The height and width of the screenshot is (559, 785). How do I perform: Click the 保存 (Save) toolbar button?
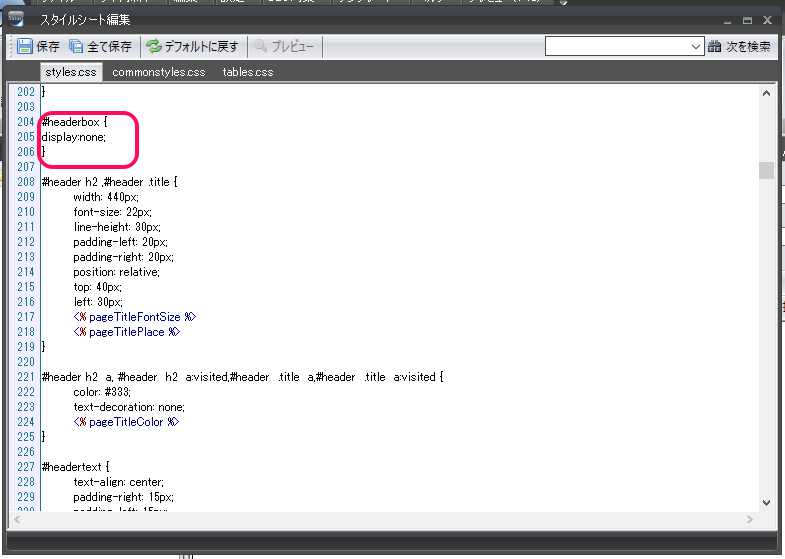38,46
